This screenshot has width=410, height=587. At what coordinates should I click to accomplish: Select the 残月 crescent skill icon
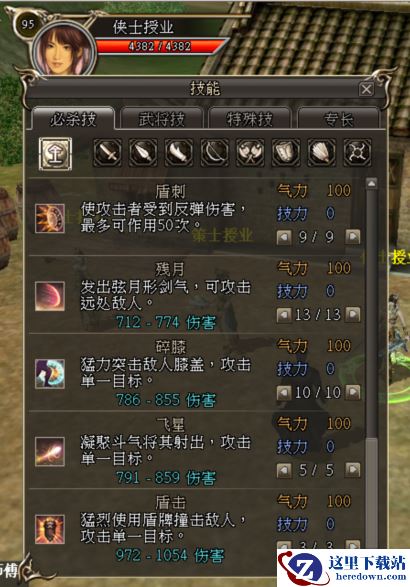tap(50, 296)
